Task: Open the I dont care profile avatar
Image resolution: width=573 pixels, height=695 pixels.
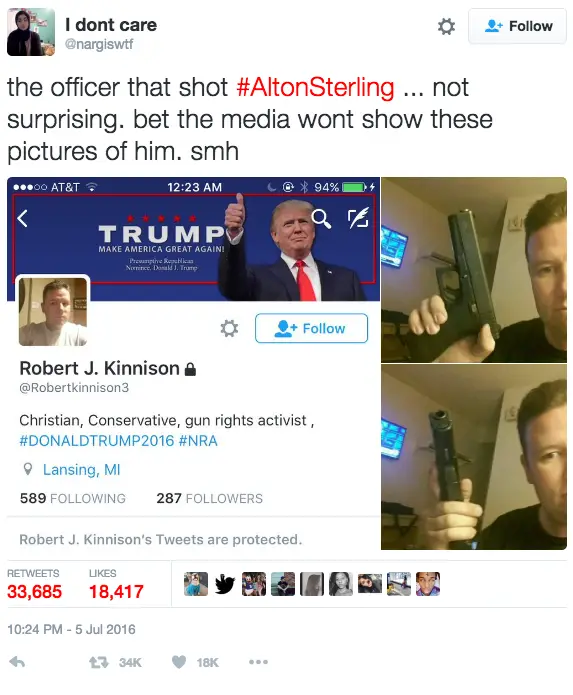Action: (x=31, y=32)
